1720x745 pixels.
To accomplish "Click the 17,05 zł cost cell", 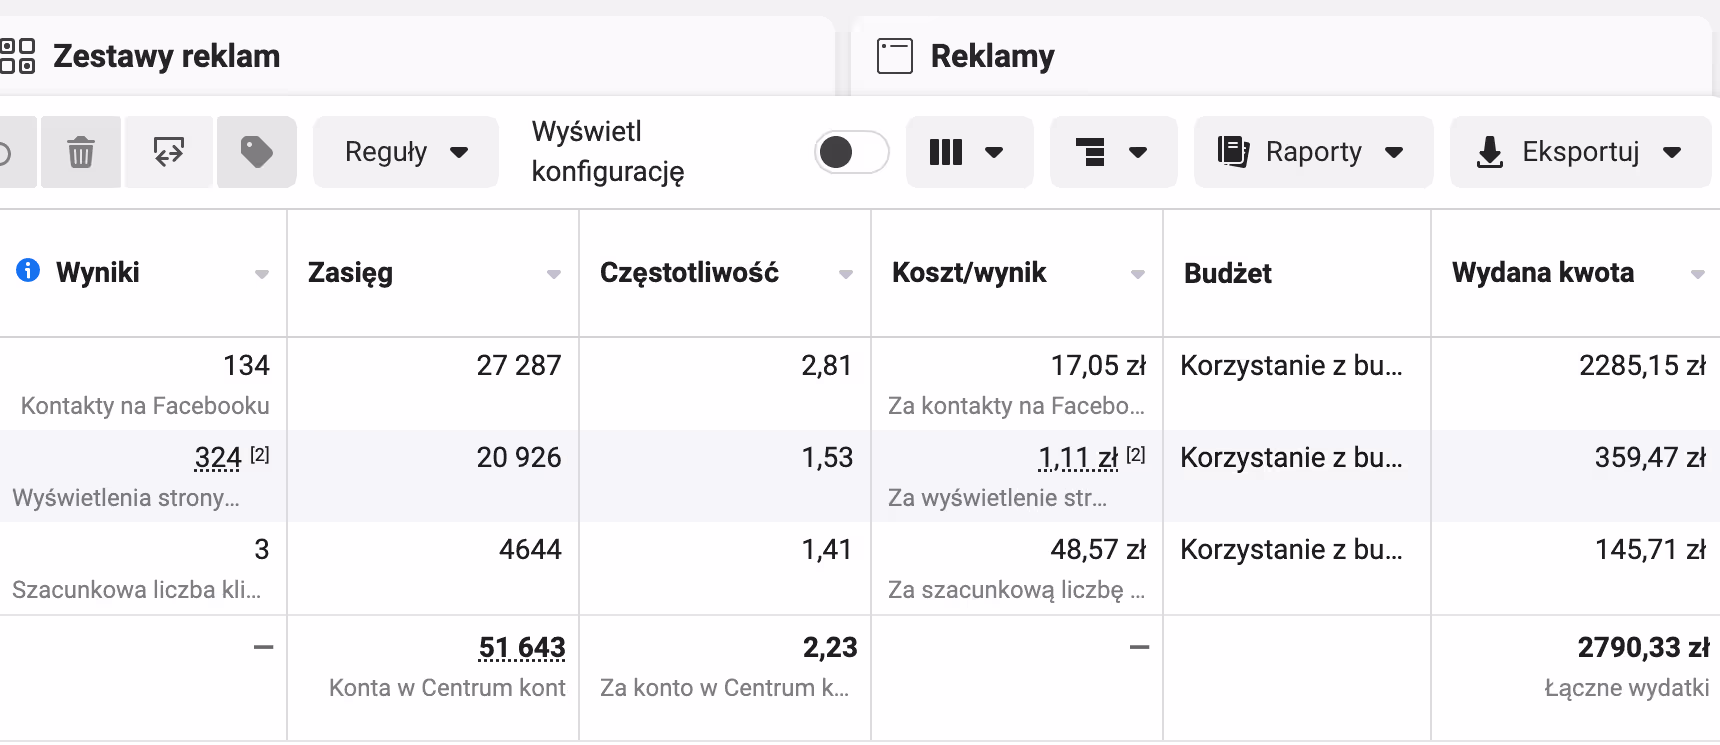I will (x=1098, y=366).
